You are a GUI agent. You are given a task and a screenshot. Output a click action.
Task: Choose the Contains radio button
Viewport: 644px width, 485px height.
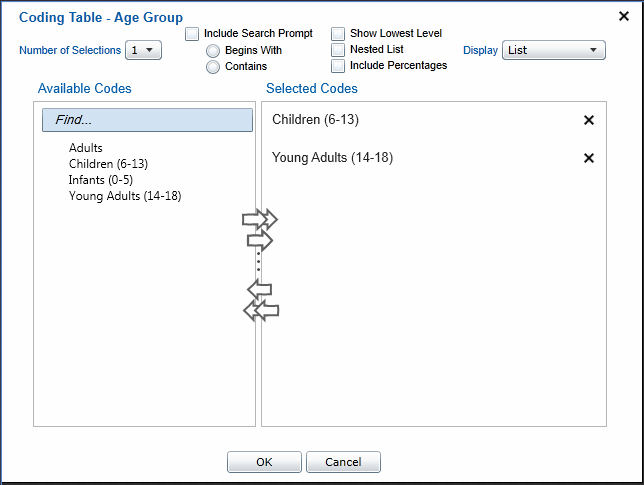213,67
